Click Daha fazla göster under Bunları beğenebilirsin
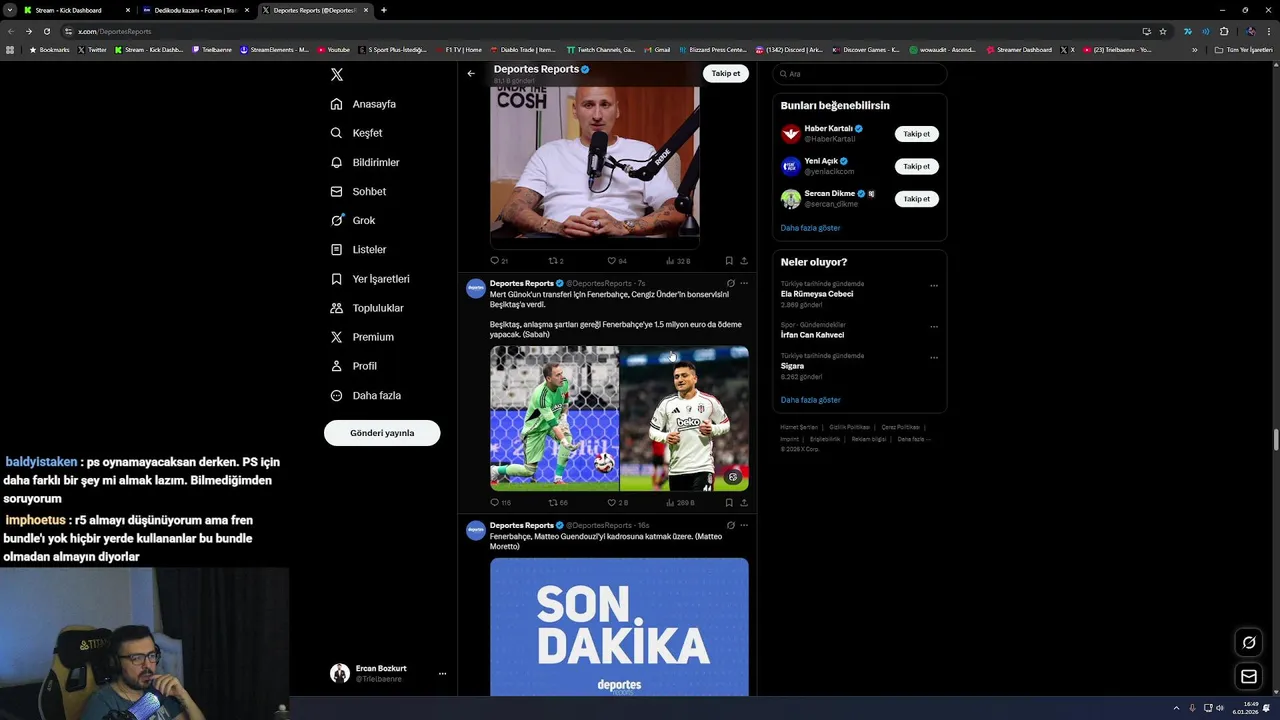The height and width of the screenshot is (720, 1280). coord(810,228)
